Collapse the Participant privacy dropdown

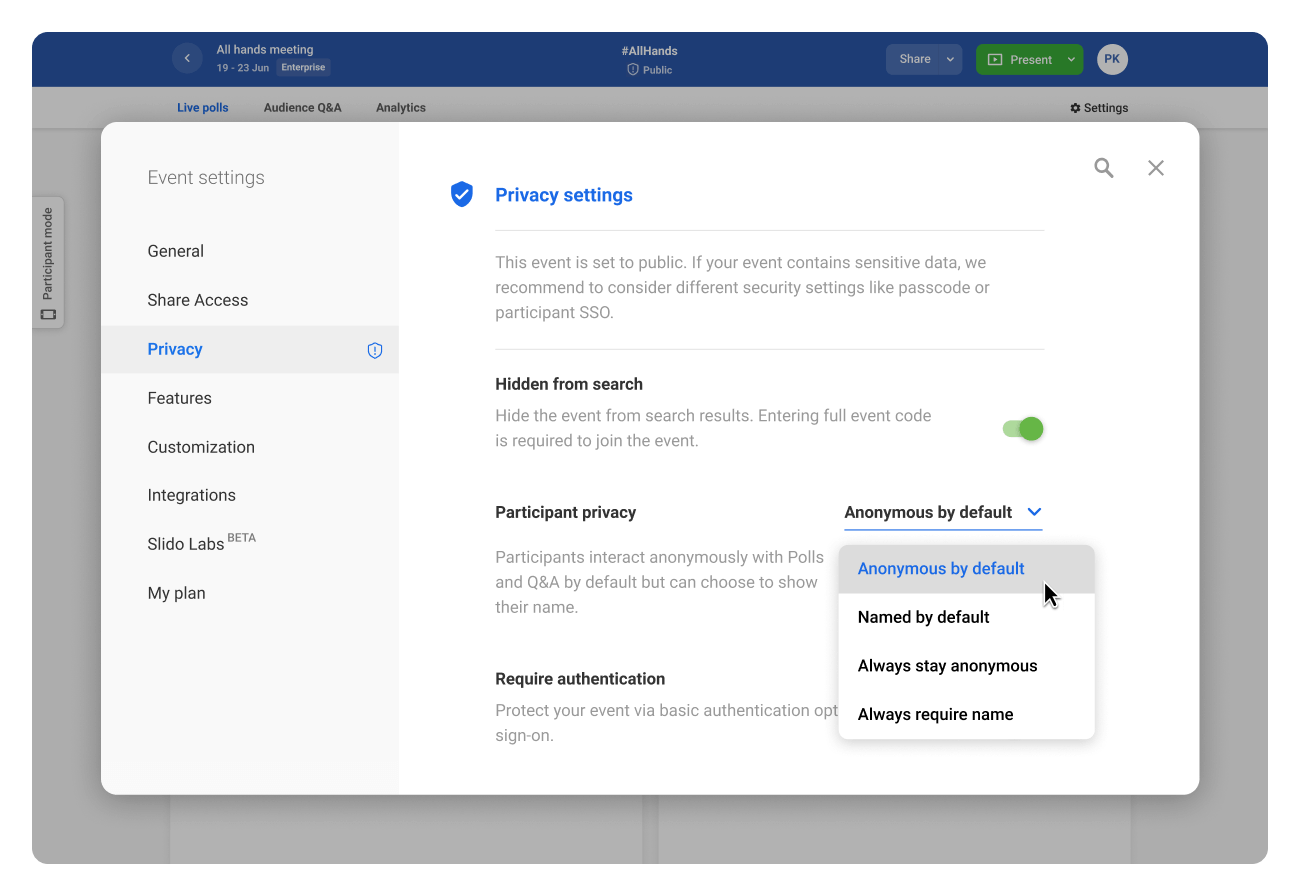(x=1035, y=512)
